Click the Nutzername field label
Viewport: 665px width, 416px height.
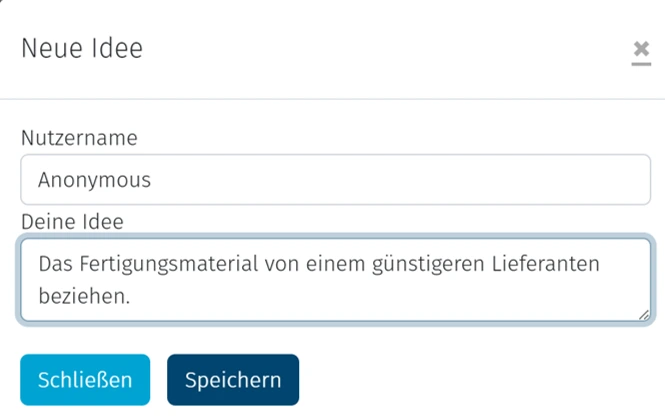pos(79,138)
